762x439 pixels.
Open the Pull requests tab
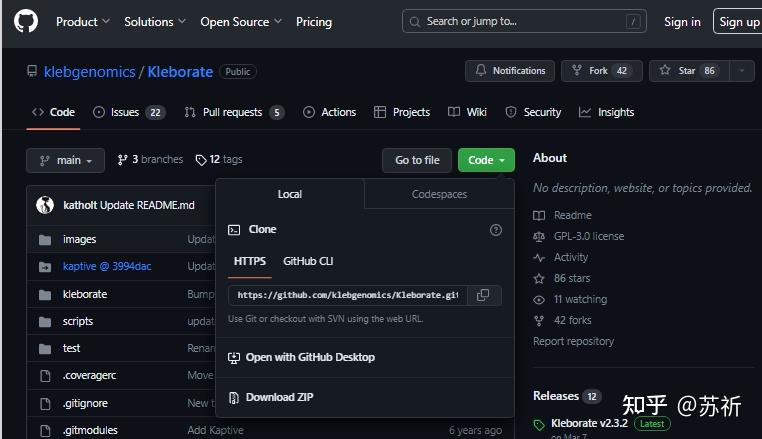tap(234, 112)
